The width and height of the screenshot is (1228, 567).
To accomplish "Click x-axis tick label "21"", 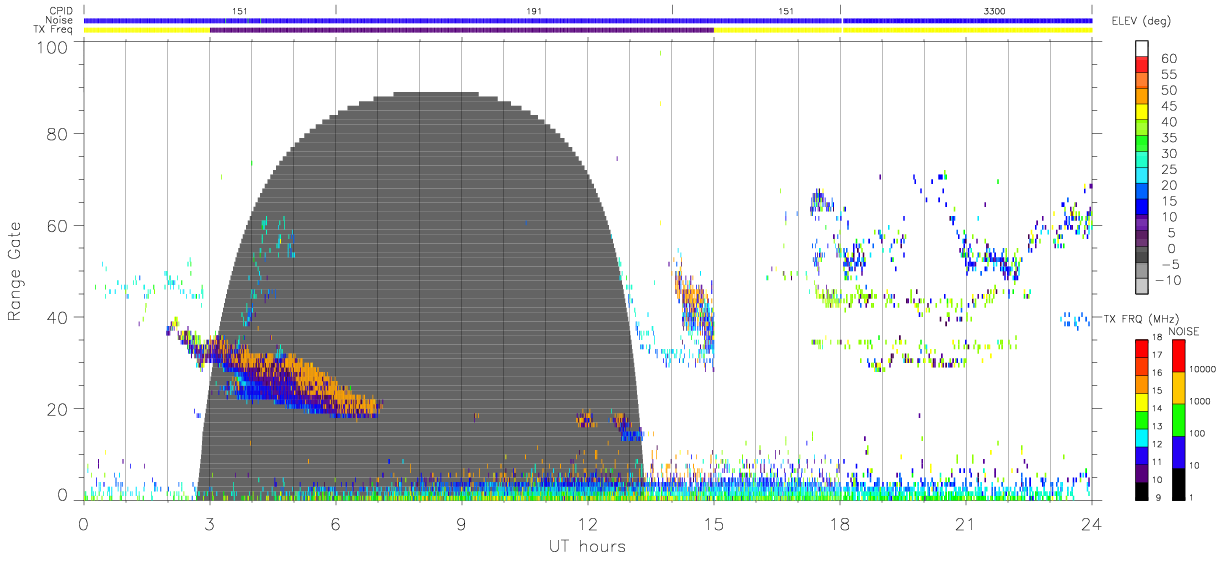I will pyautogui.click(x=965, y=524).
